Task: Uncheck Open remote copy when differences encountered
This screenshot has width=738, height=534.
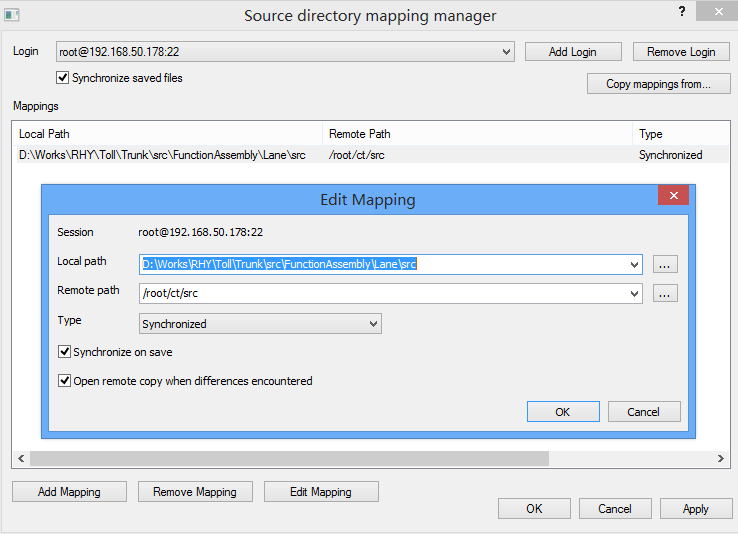Action: (x=64, y=381)
